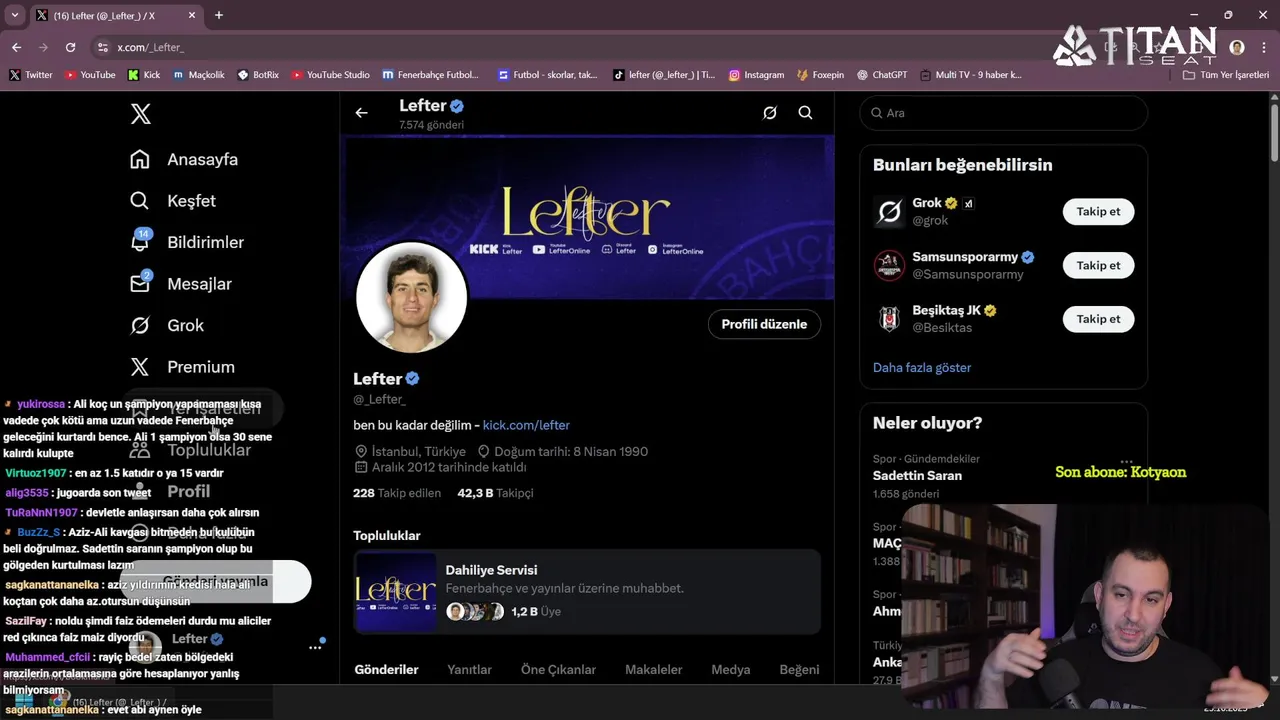Open Tüm Yer İşaretleri bookmarks folder
The width and height of the screenshot is (1280, 720).
1227,75
